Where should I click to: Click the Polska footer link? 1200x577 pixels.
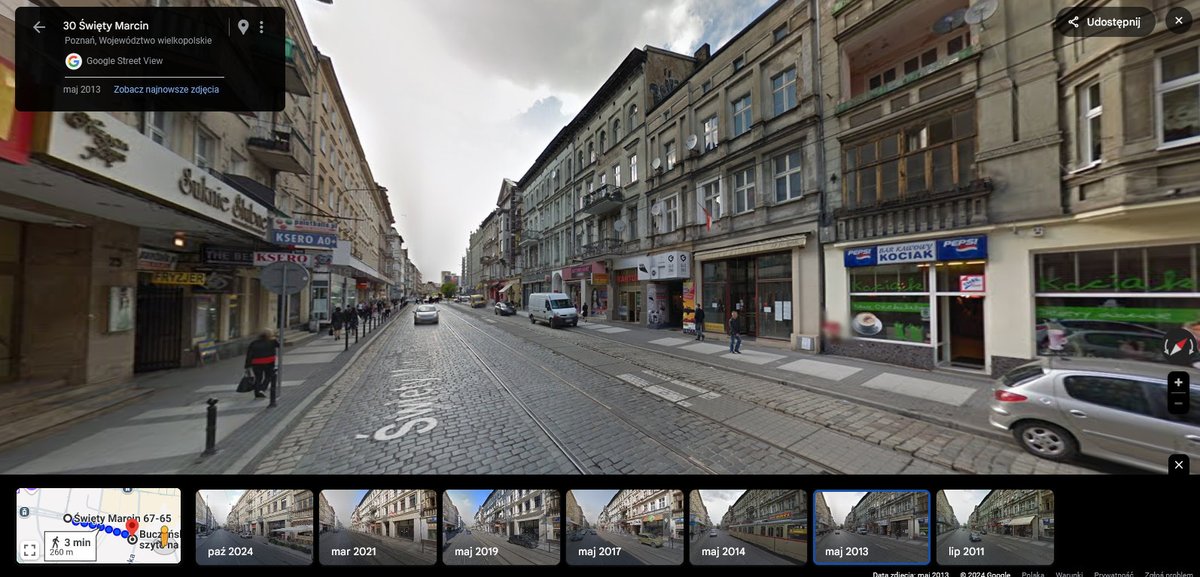coord(1033,574)
